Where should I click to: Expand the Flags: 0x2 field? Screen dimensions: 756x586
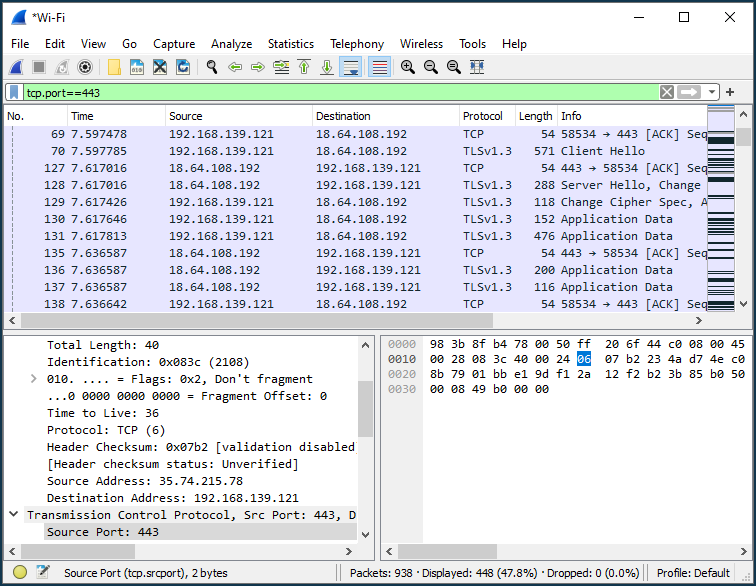point(33,379)
